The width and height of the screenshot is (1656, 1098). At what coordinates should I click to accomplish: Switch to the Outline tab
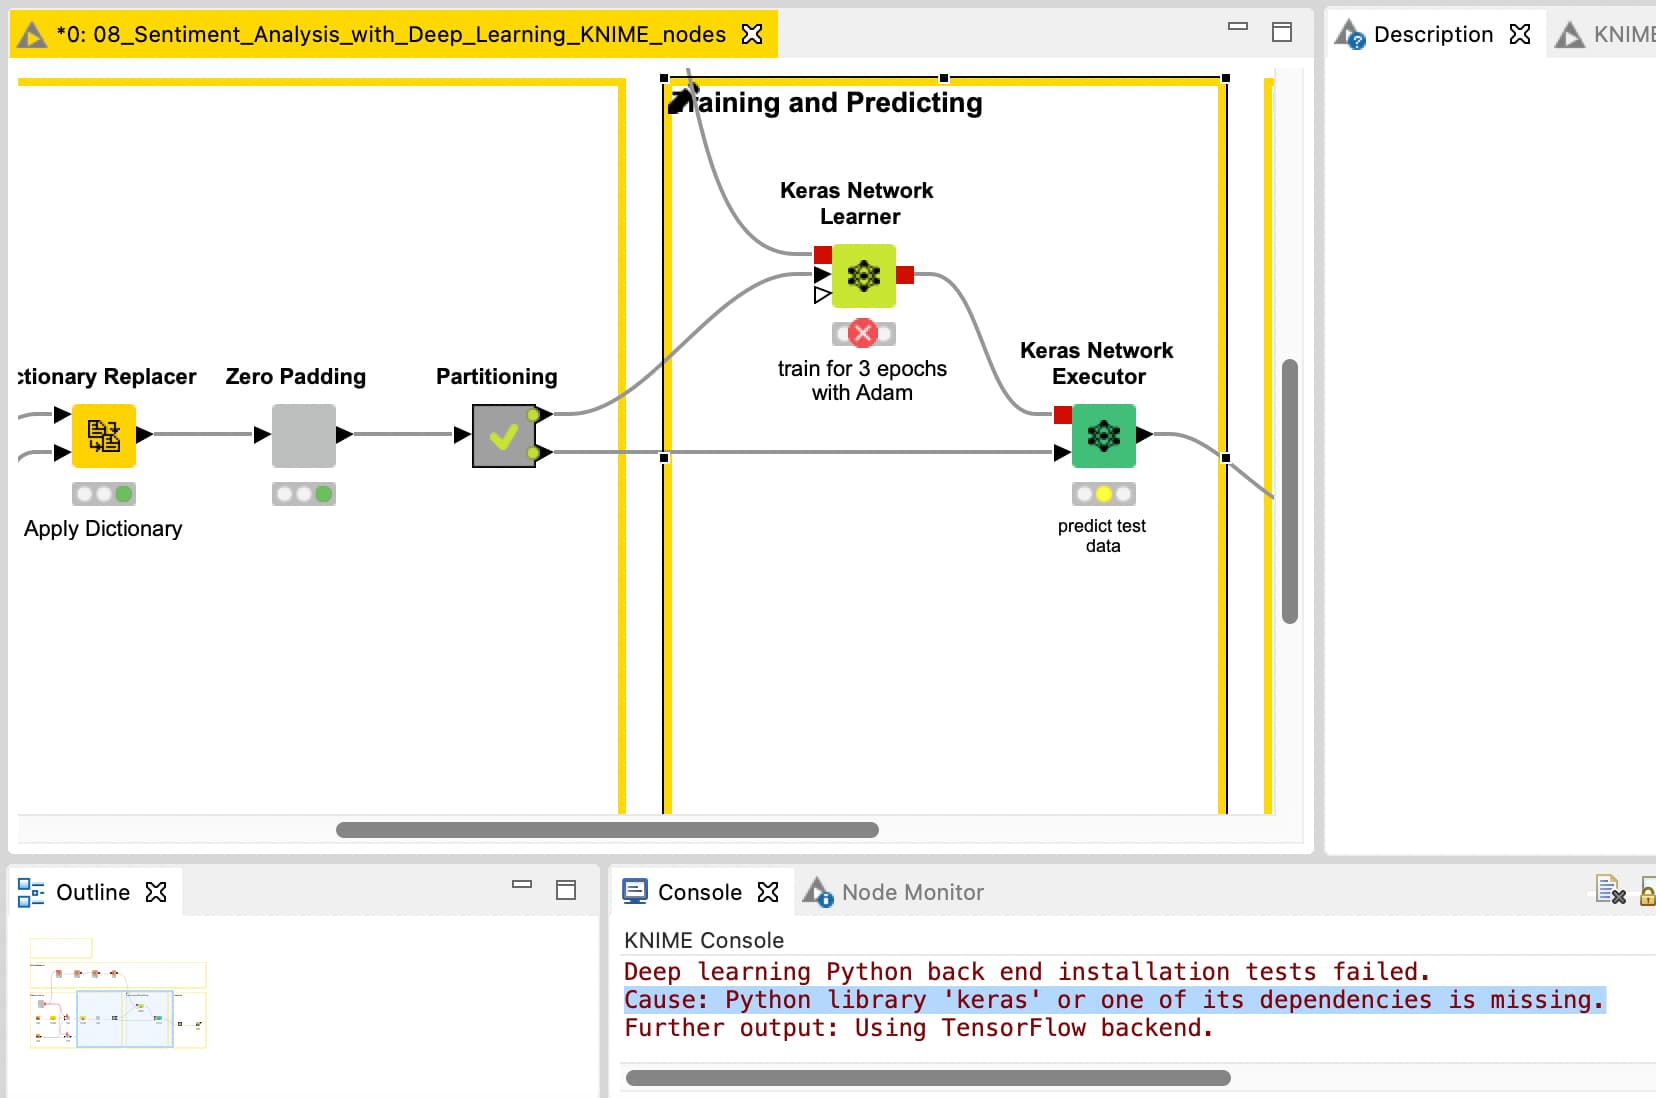pos(92,892)
